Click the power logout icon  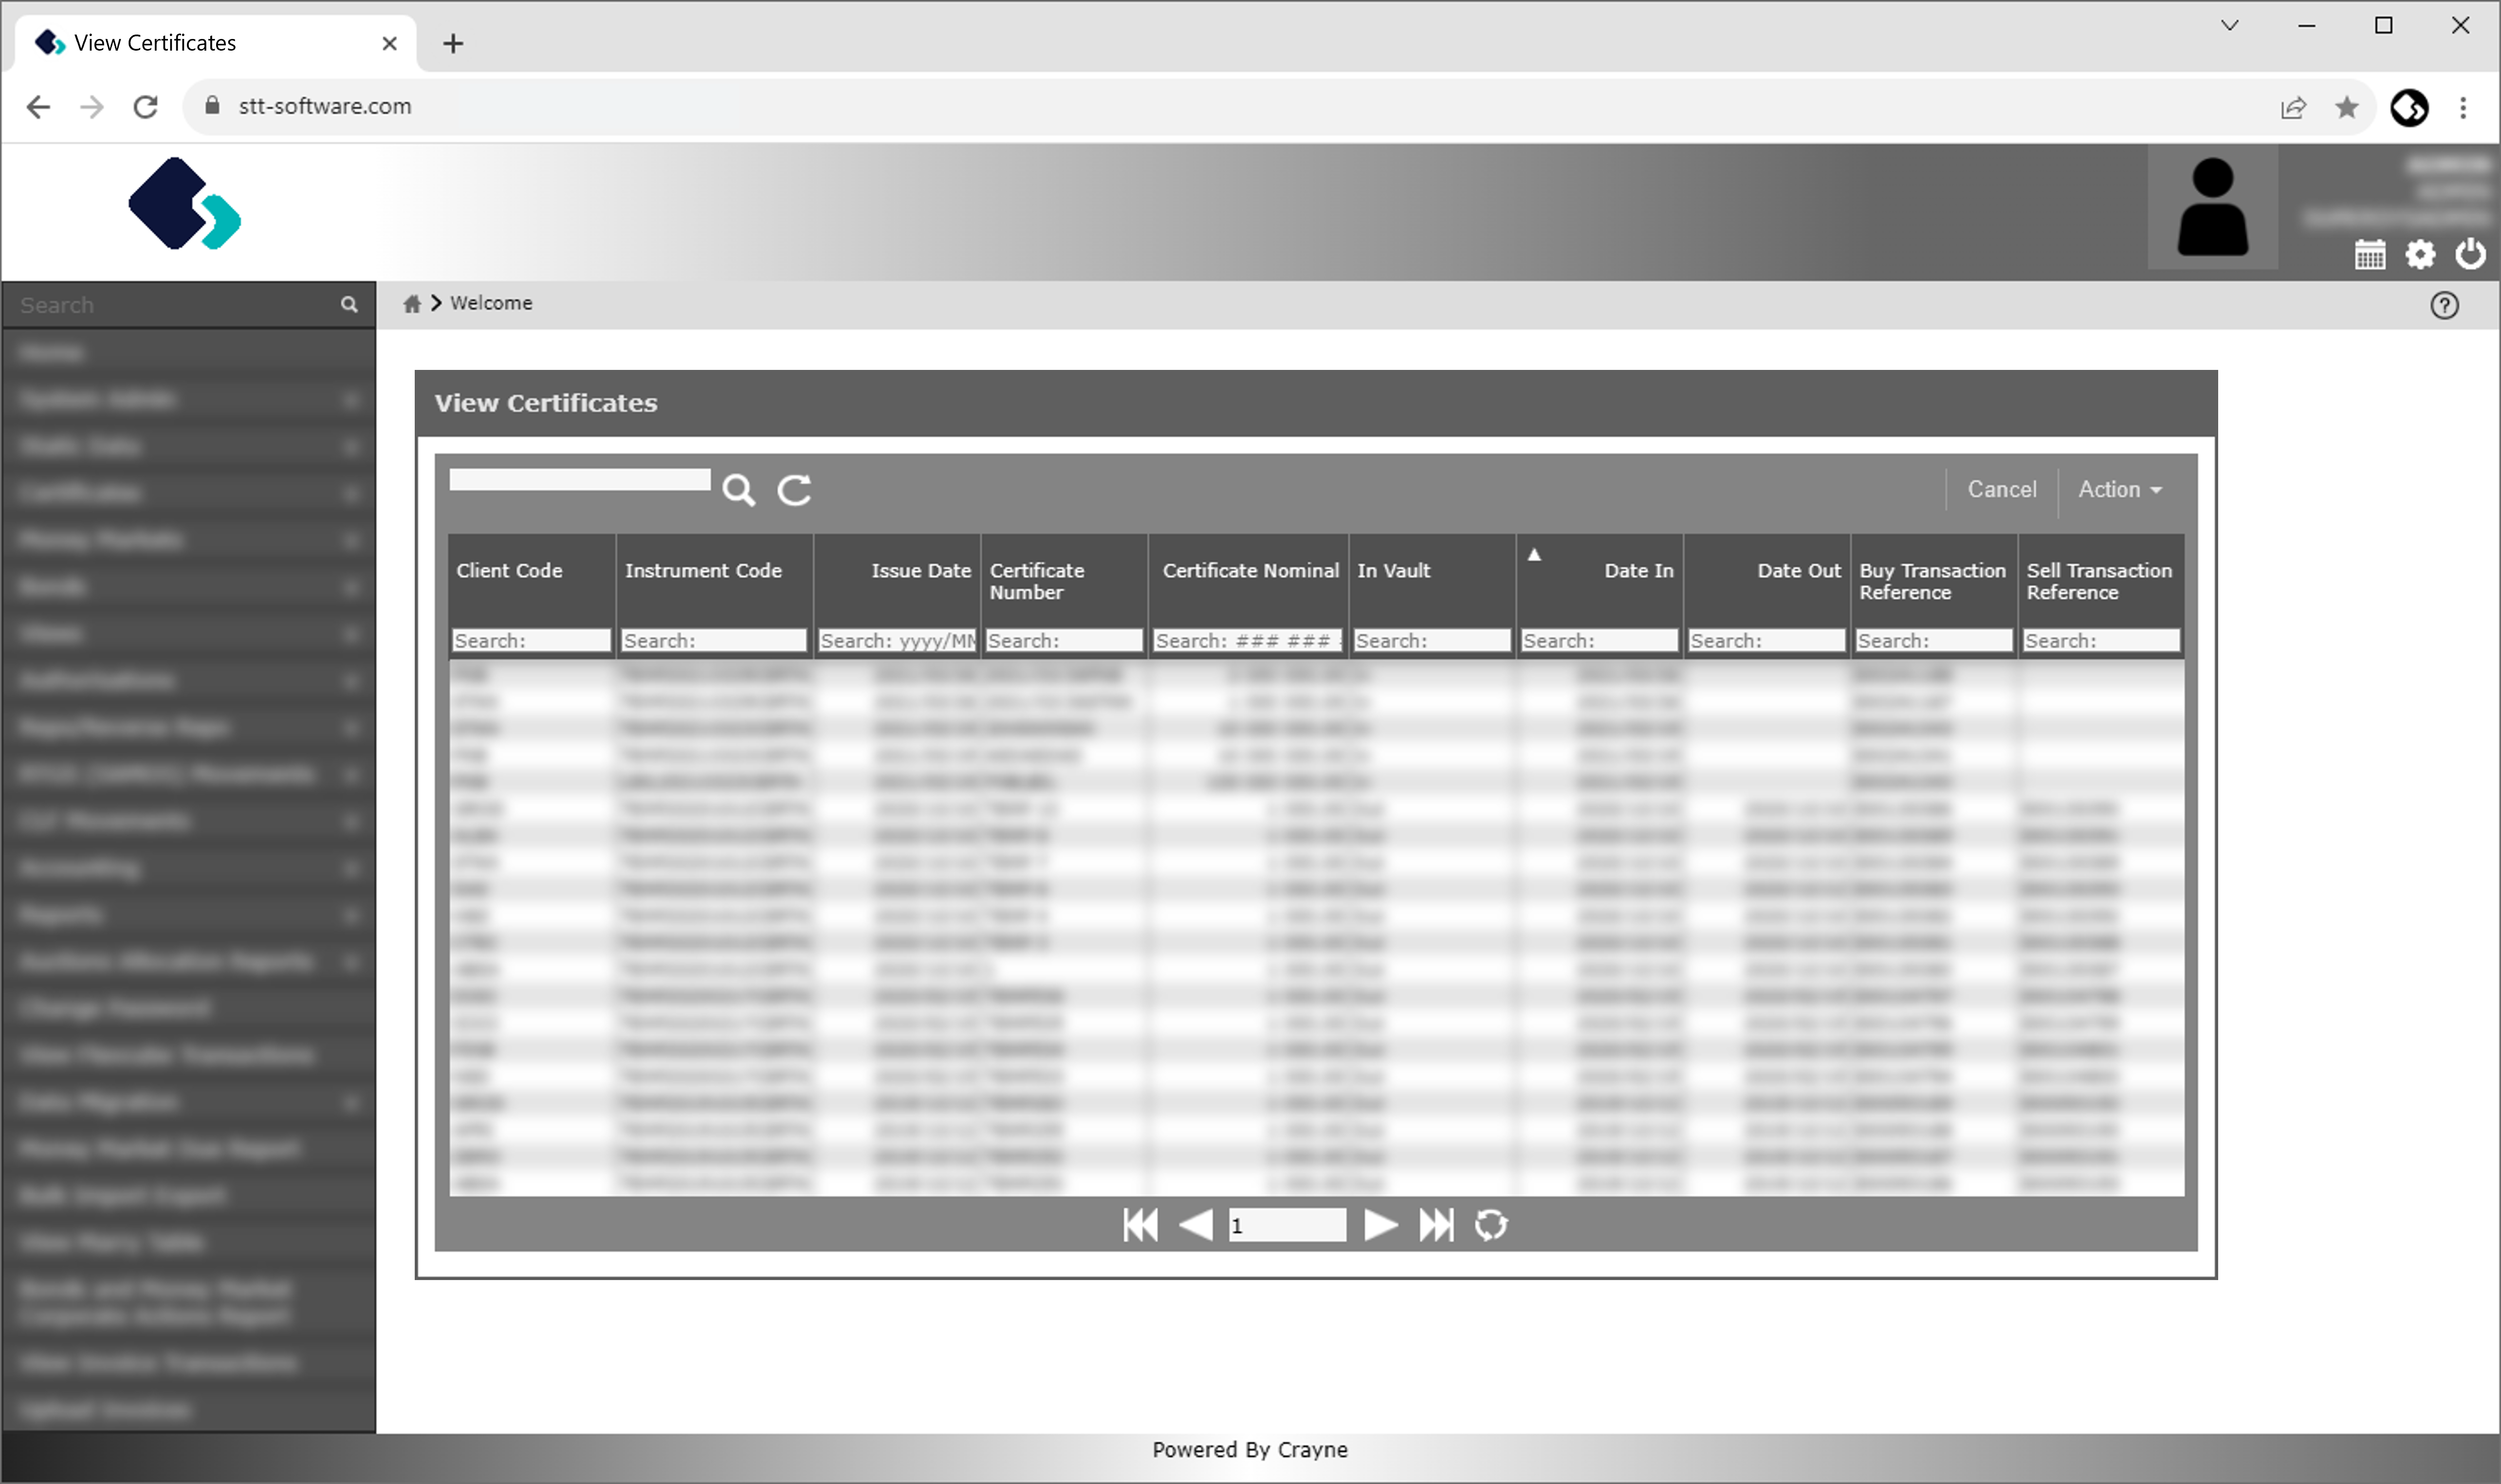pos(2470,254)
